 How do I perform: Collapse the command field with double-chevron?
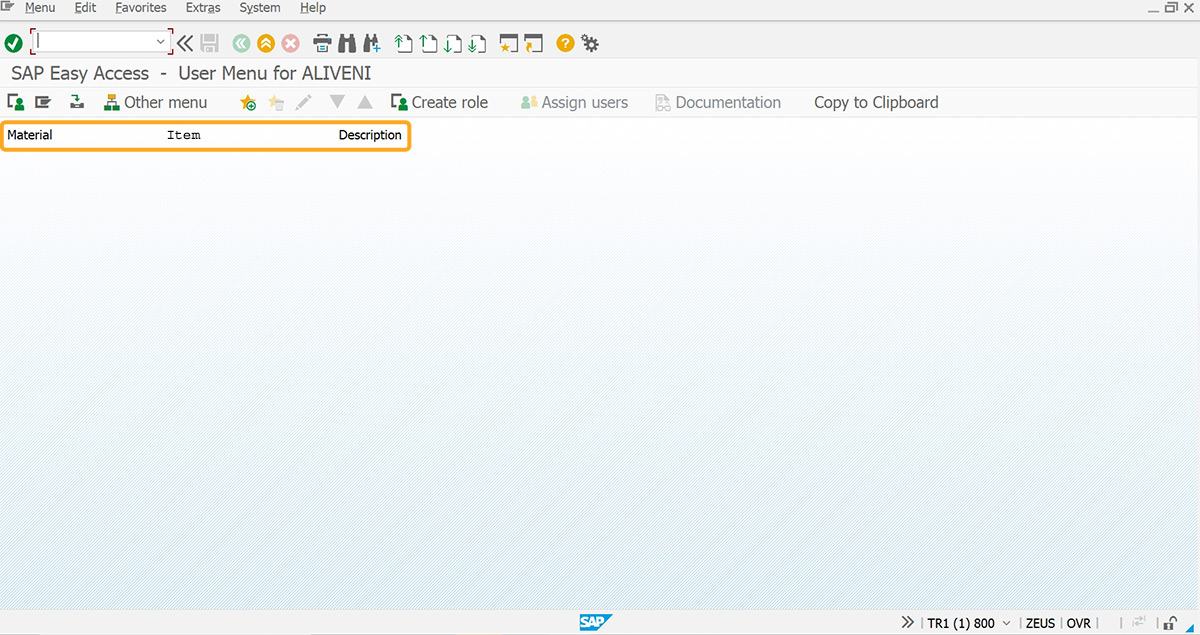click(185, 43)
